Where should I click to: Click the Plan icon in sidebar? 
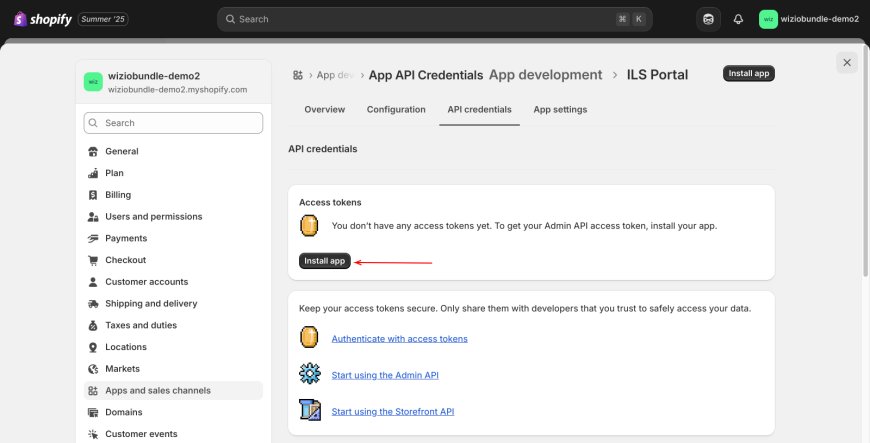[93, 173]
